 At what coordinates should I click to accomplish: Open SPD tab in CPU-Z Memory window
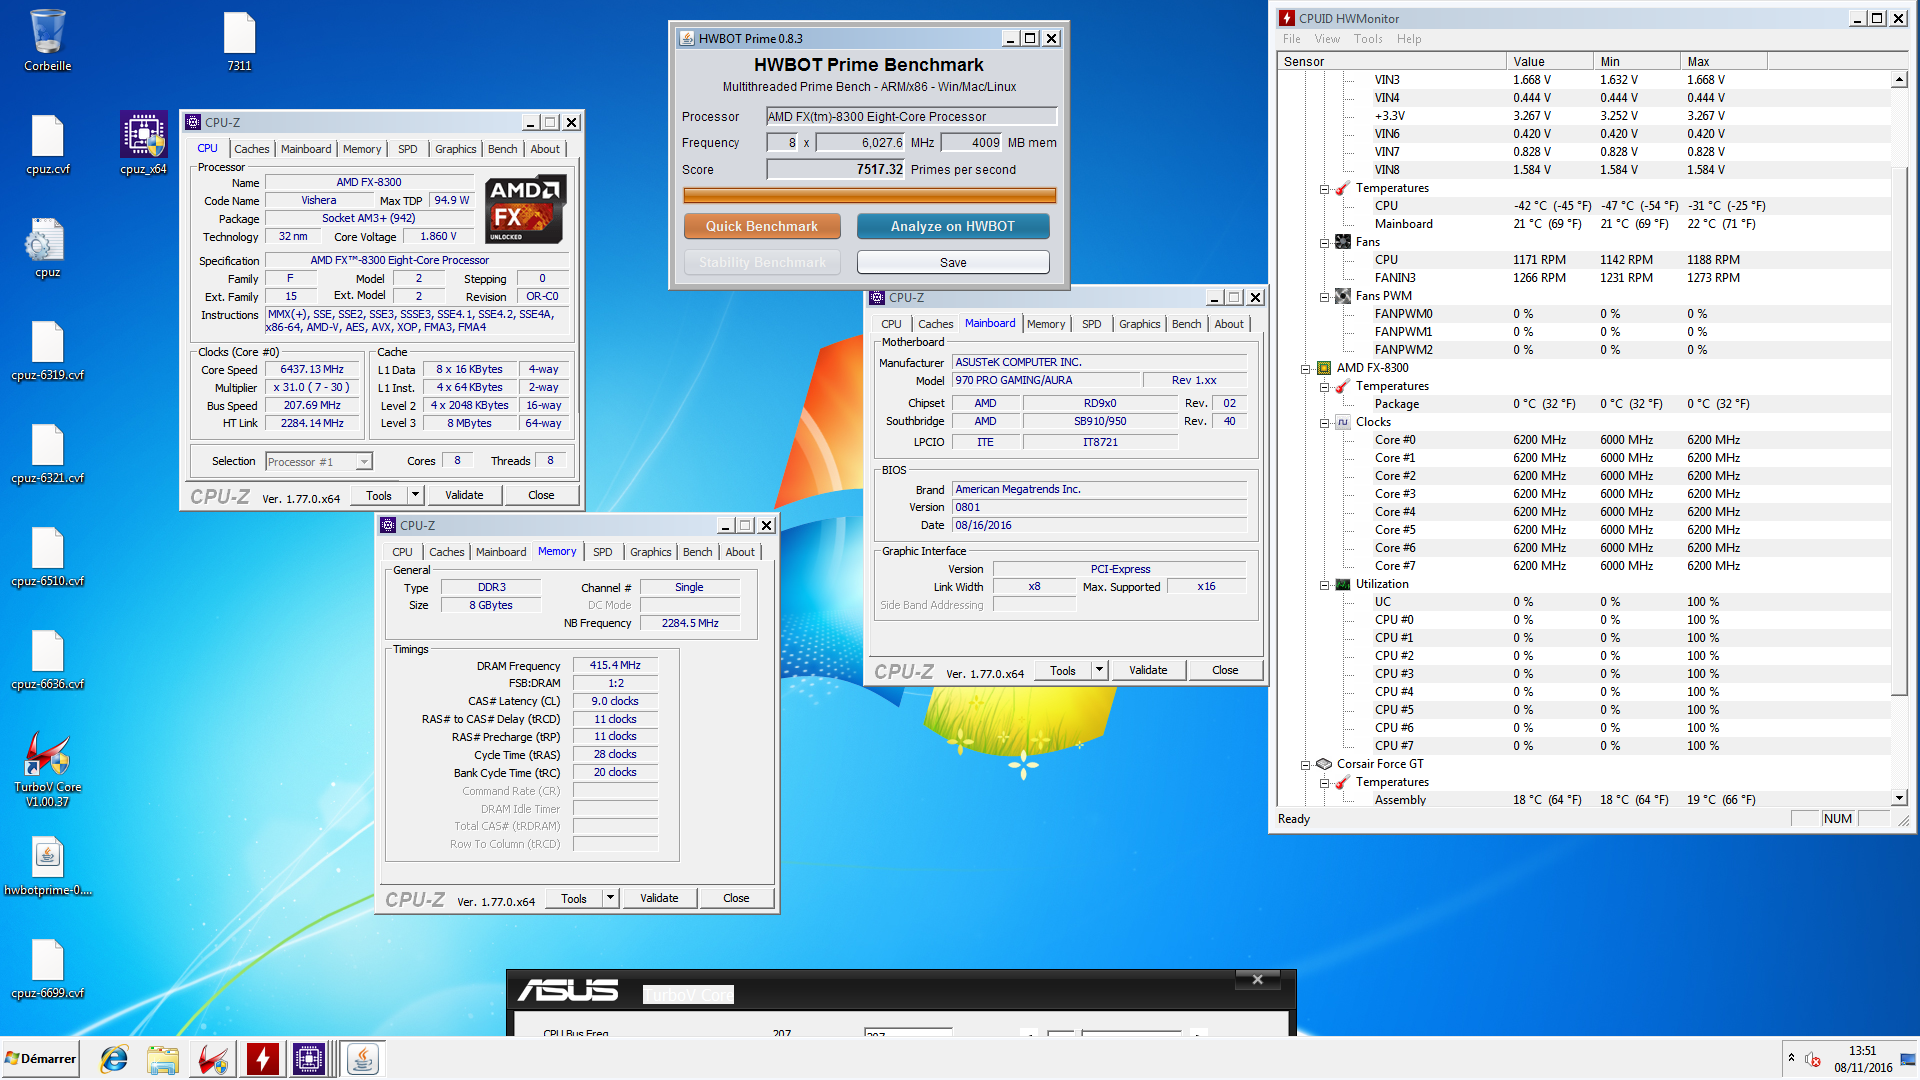click(x=602, y=552)
